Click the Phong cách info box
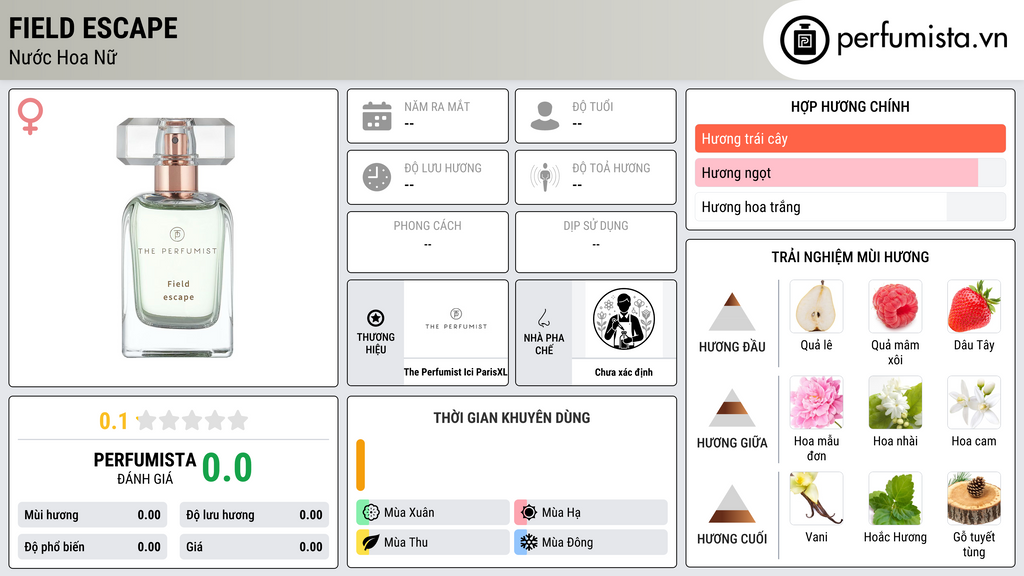The width and height of the screenshot is (1024, 576). pos(428,242)
